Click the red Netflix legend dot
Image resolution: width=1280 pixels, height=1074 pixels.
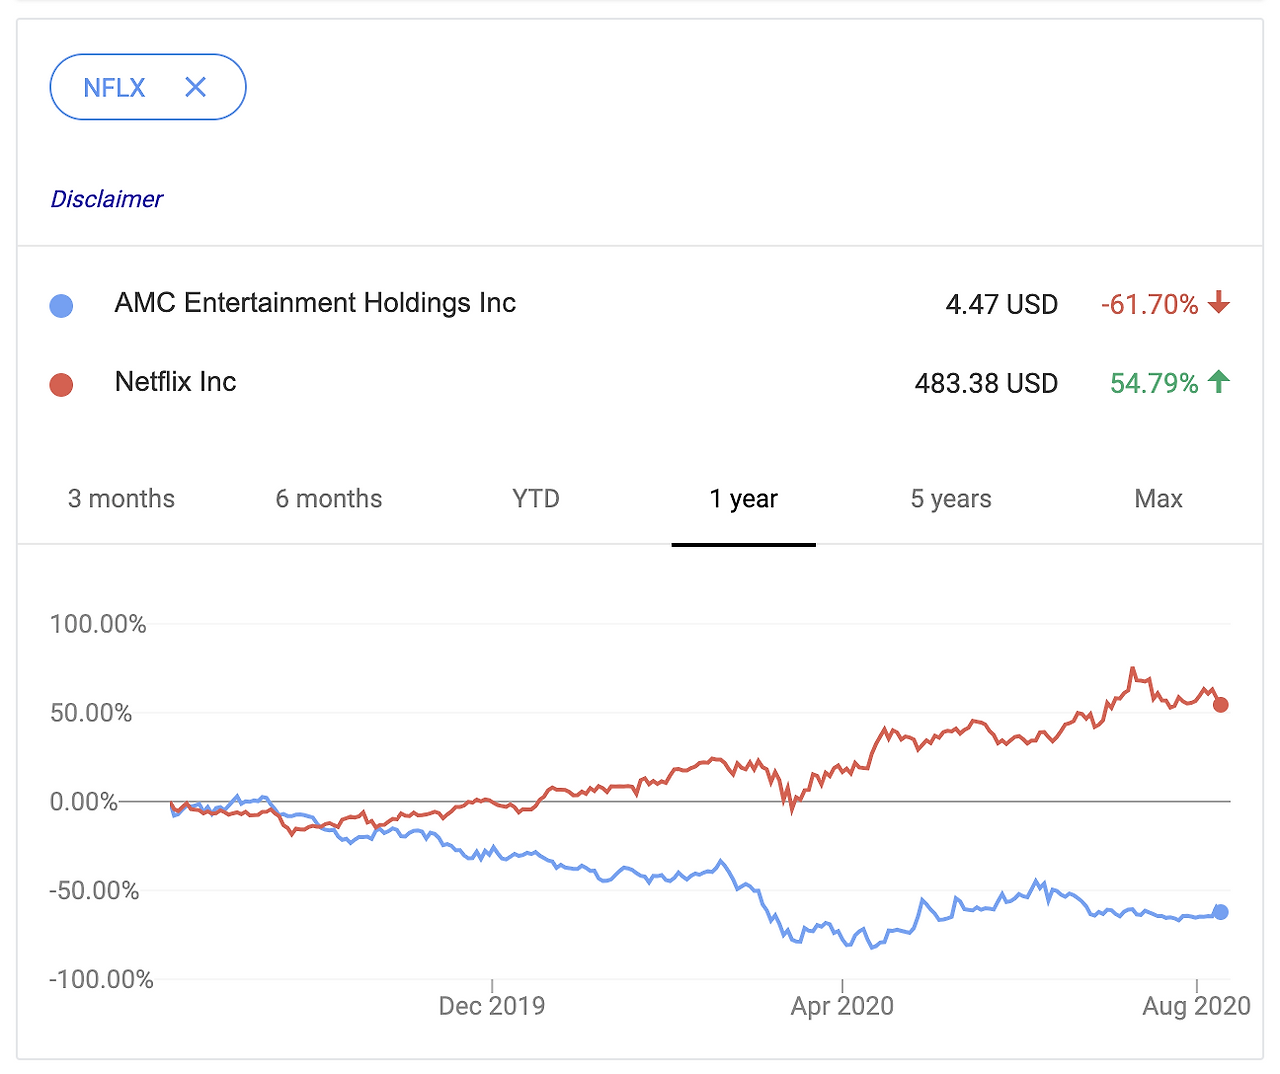click(61, 384)
